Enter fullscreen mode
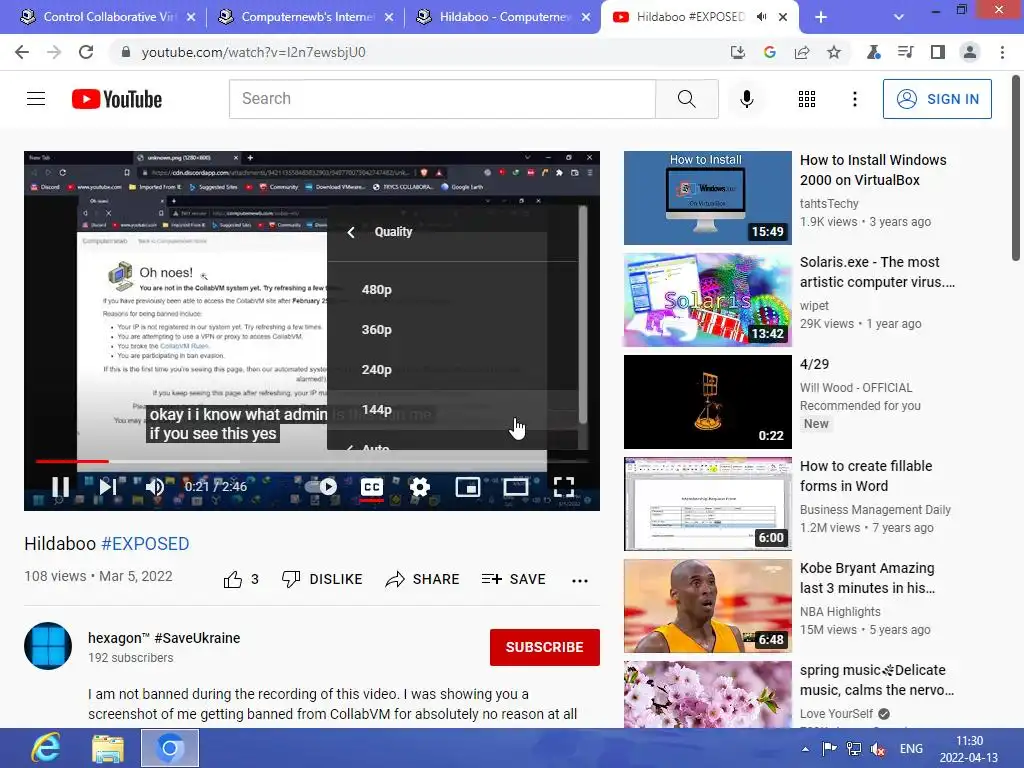This screenshot has height=768, width=1024. [564, 487]
